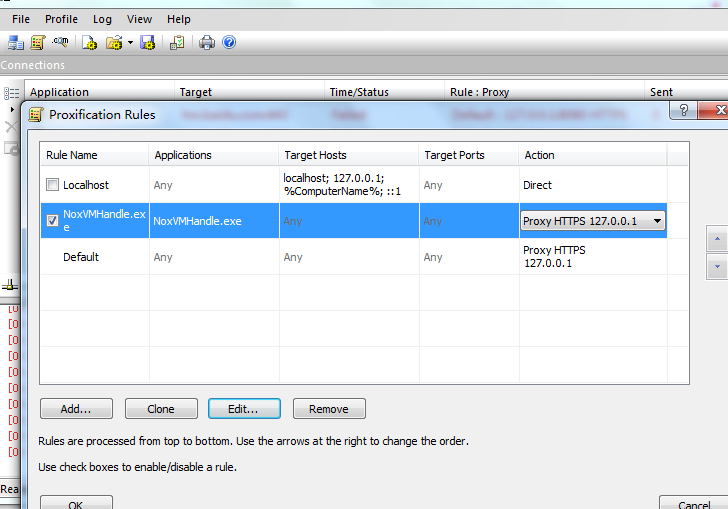The image size is (728, 509).
Task: Click the Save Profile floppy icon
Action: [x=148, y=43]
